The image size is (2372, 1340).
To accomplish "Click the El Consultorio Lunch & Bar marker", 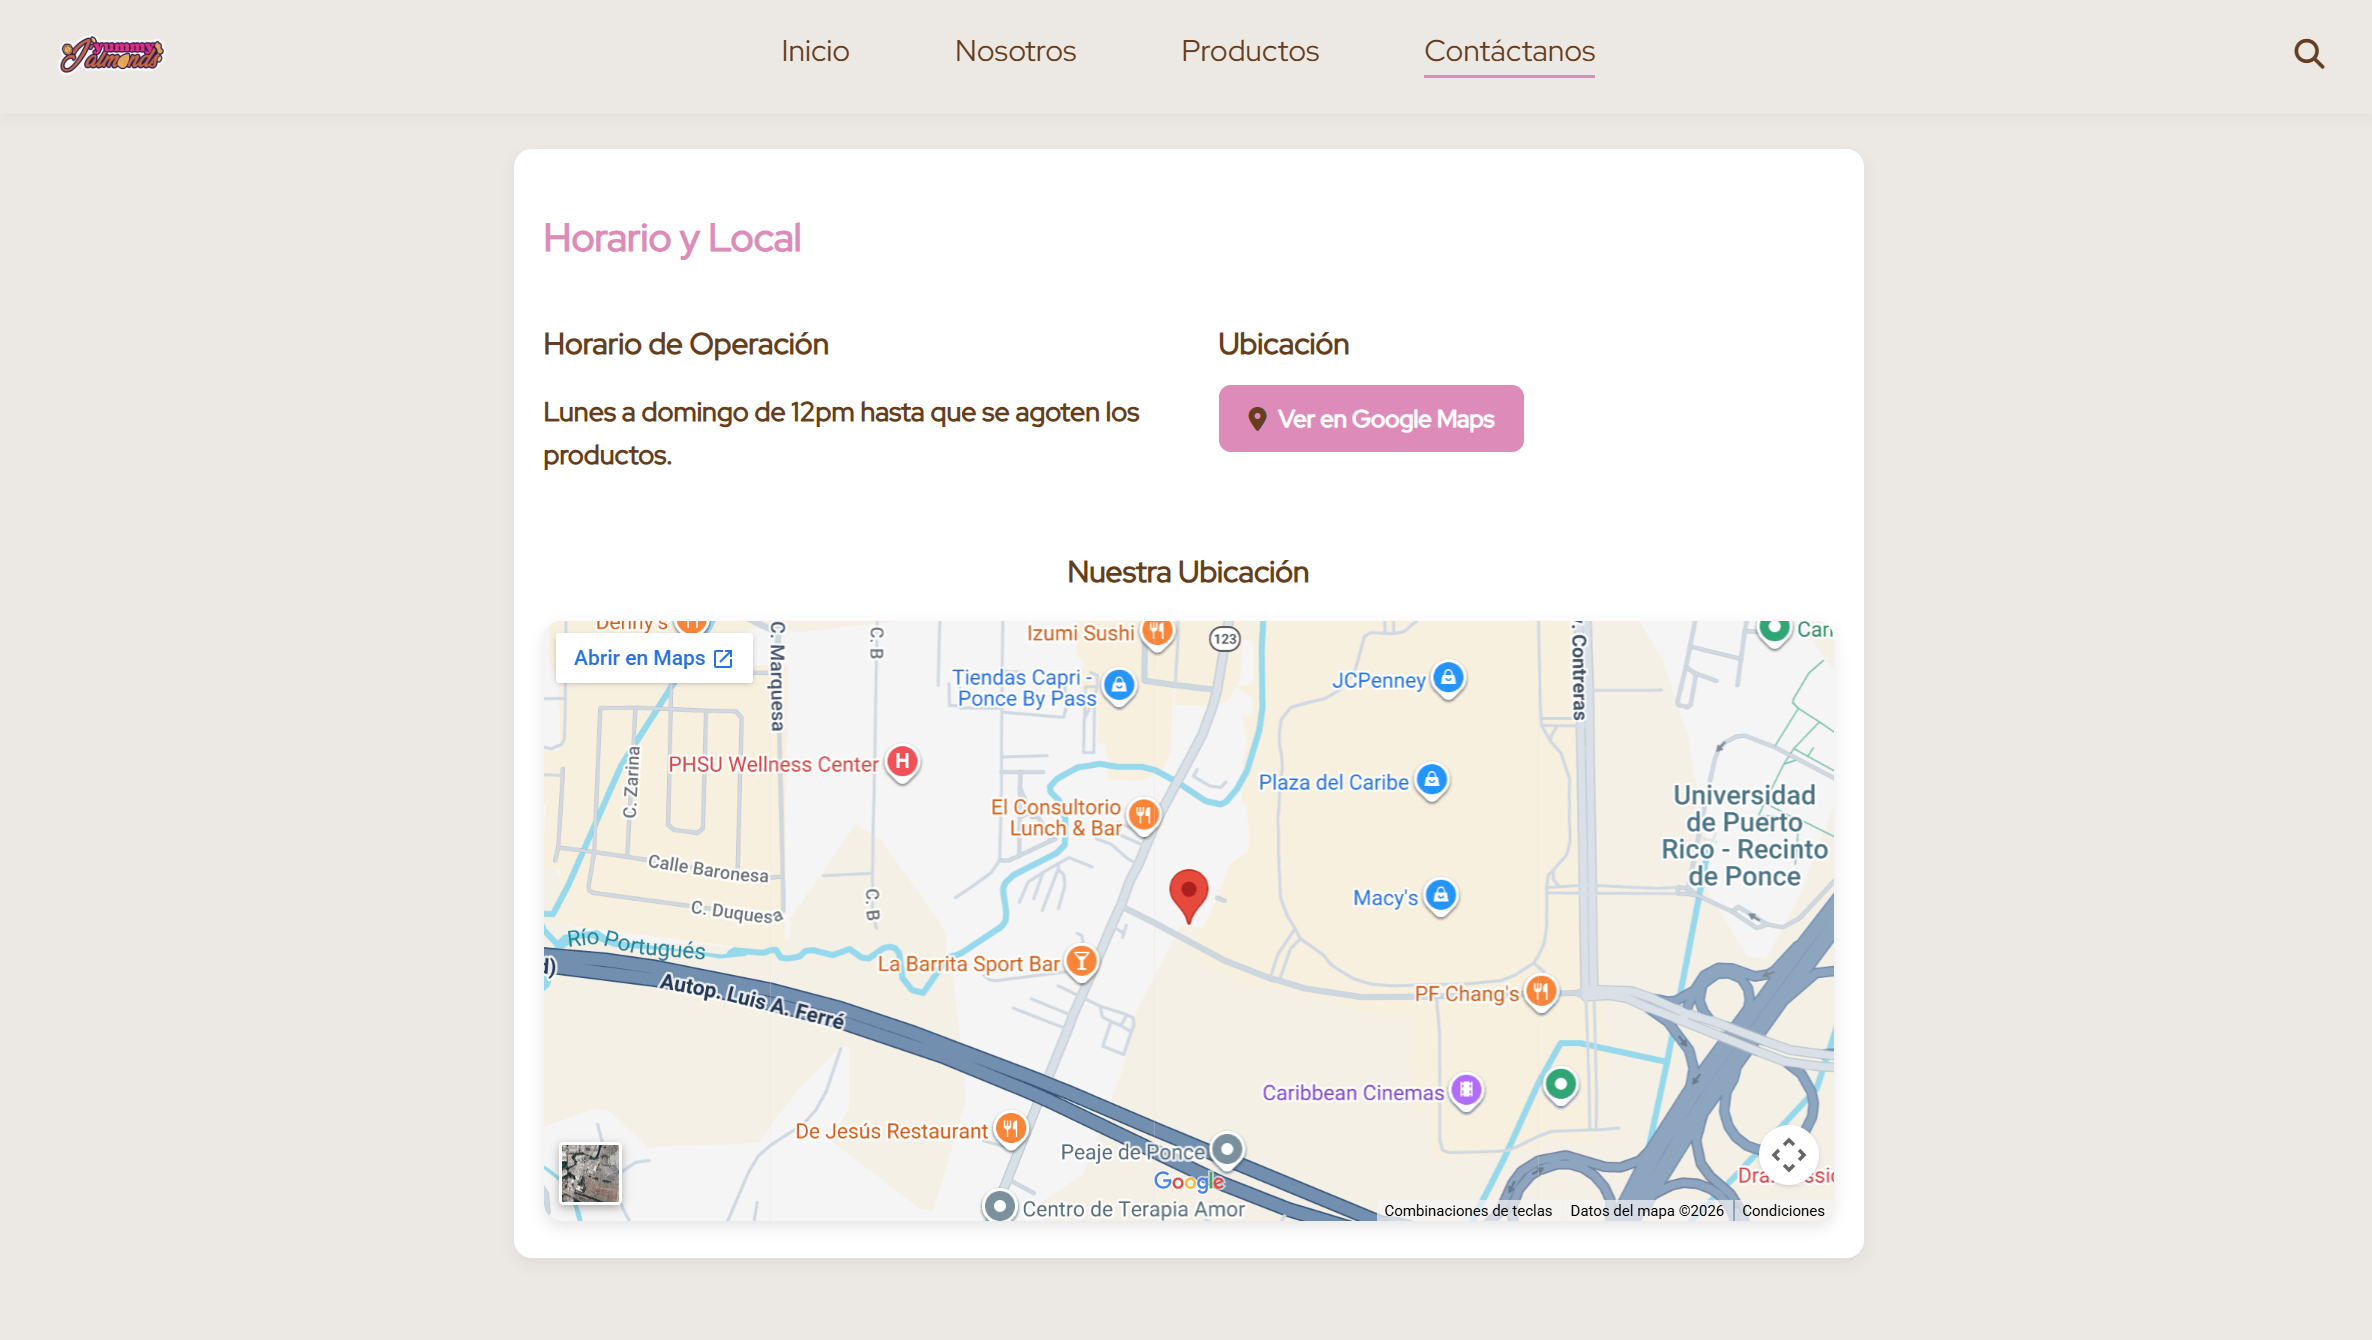I will point(1143,815).
